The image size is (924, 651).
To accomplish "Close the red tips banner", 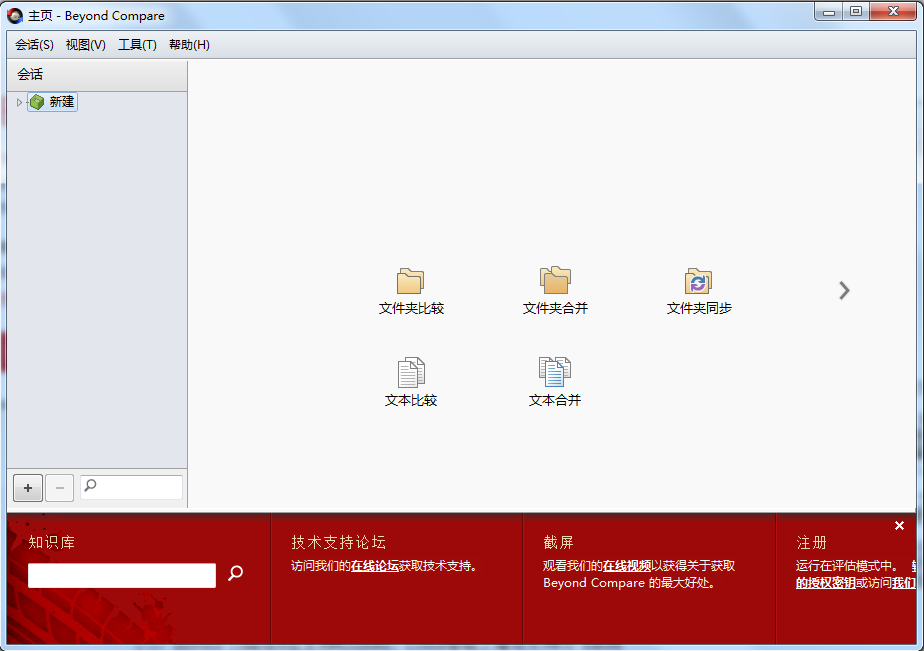I will click(899, 526).
